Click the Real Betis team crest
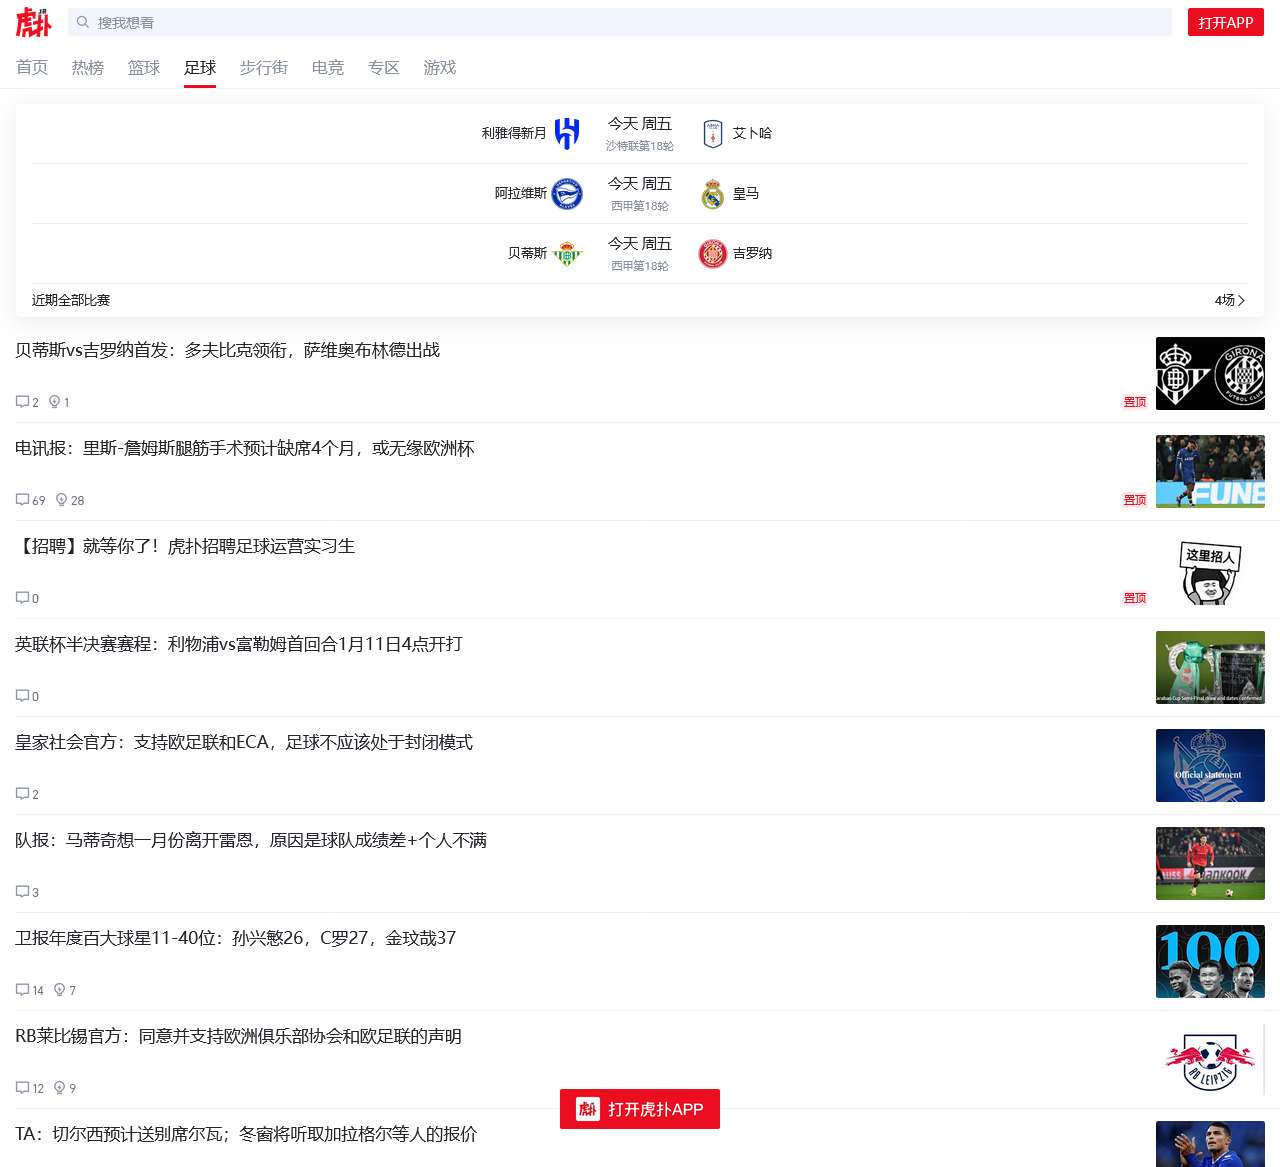The image size is (1280, 1167). coord(567,253)
